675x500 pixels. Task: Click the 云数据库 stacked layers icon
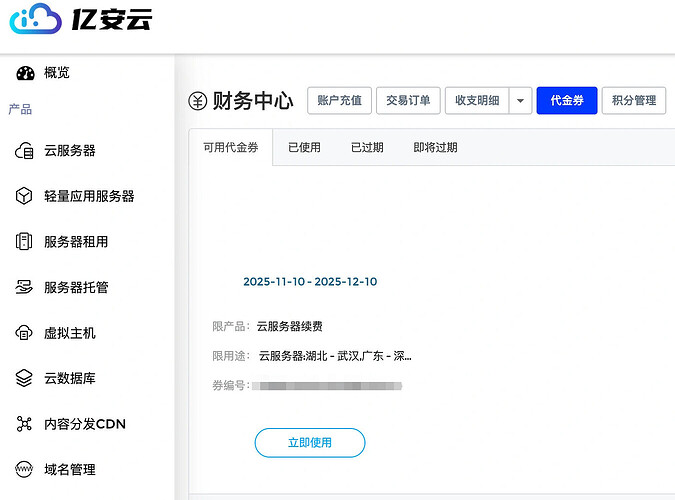[x=25, y=378]
